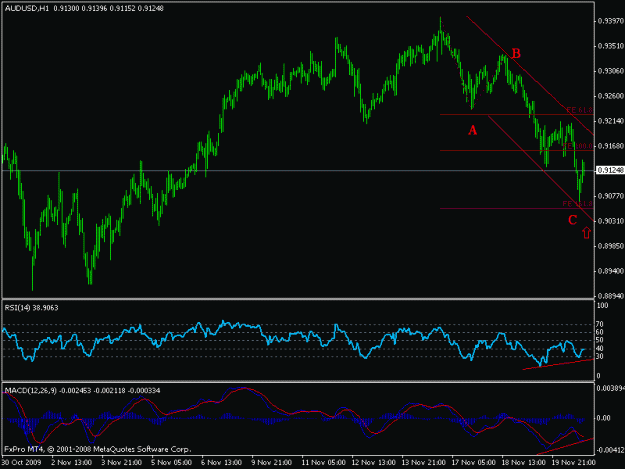The image size is (625, 469).
Task: Click the 0.89400 price axis label
Action: click(611, 271)
